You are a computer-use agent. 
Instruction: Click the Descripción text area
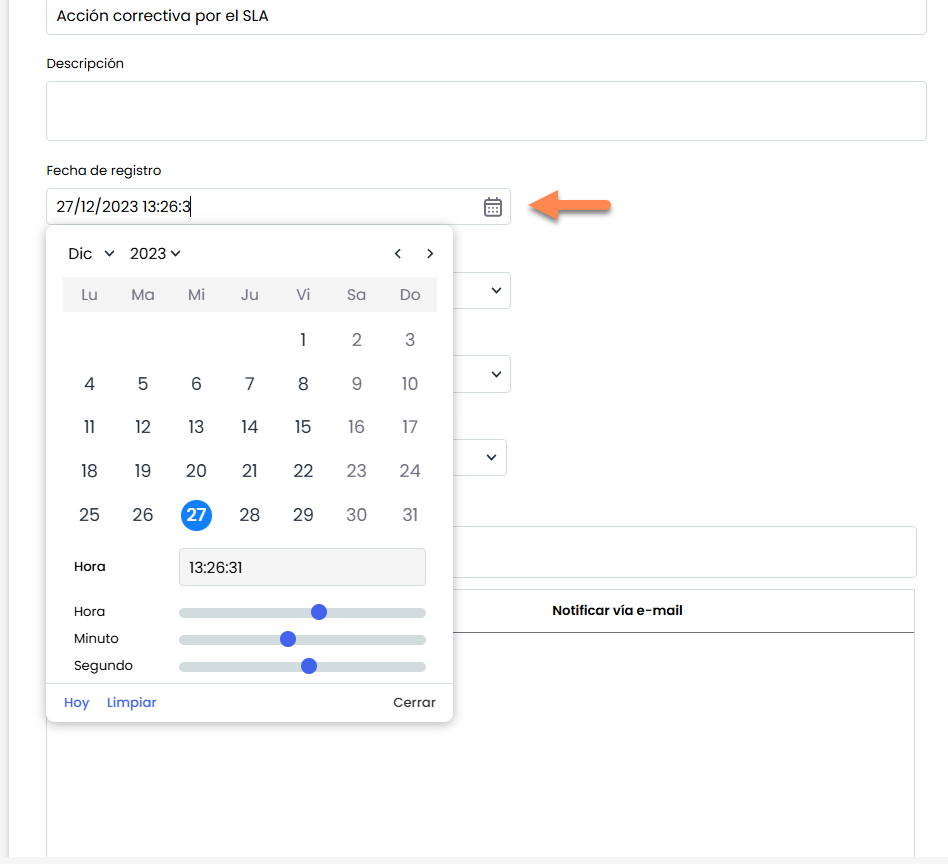click(486, 111)
